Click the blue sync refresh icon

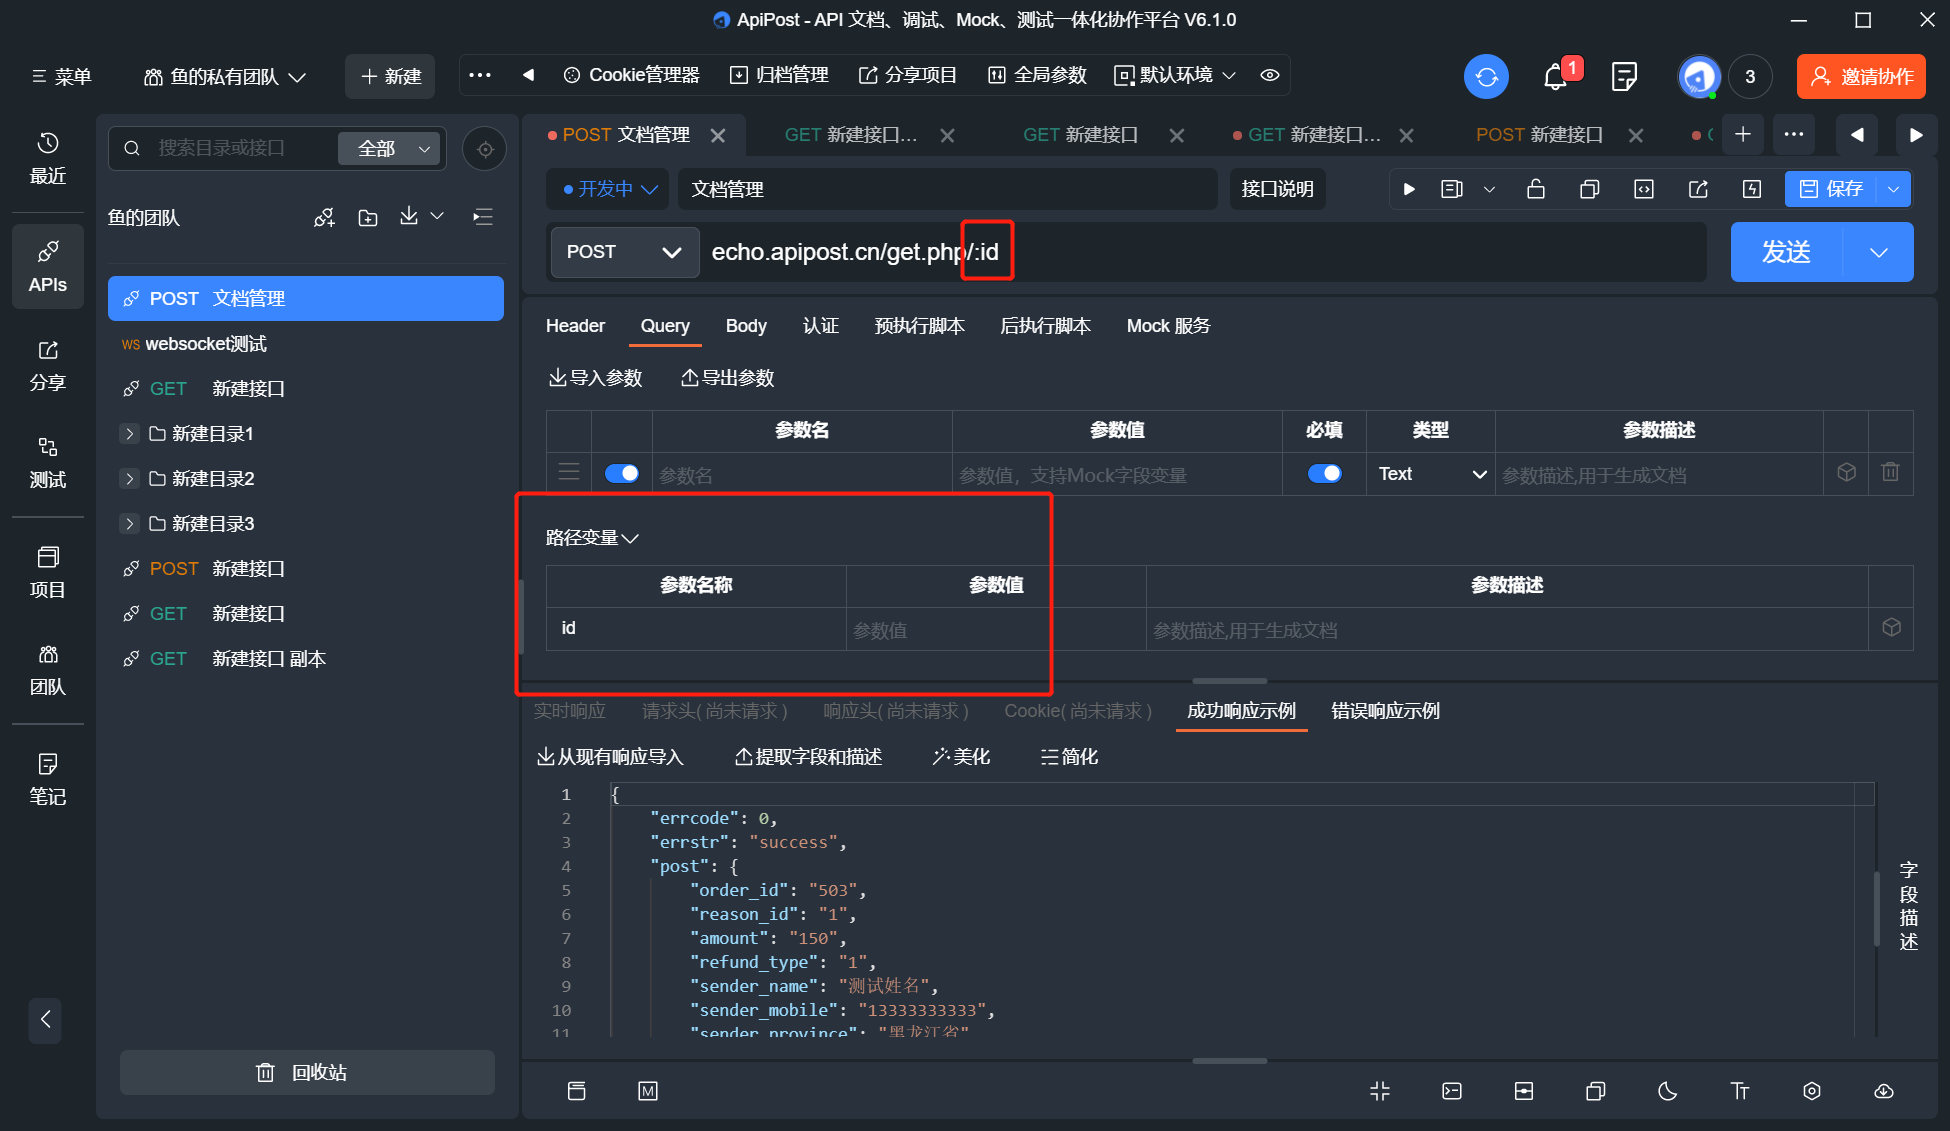1486,77
